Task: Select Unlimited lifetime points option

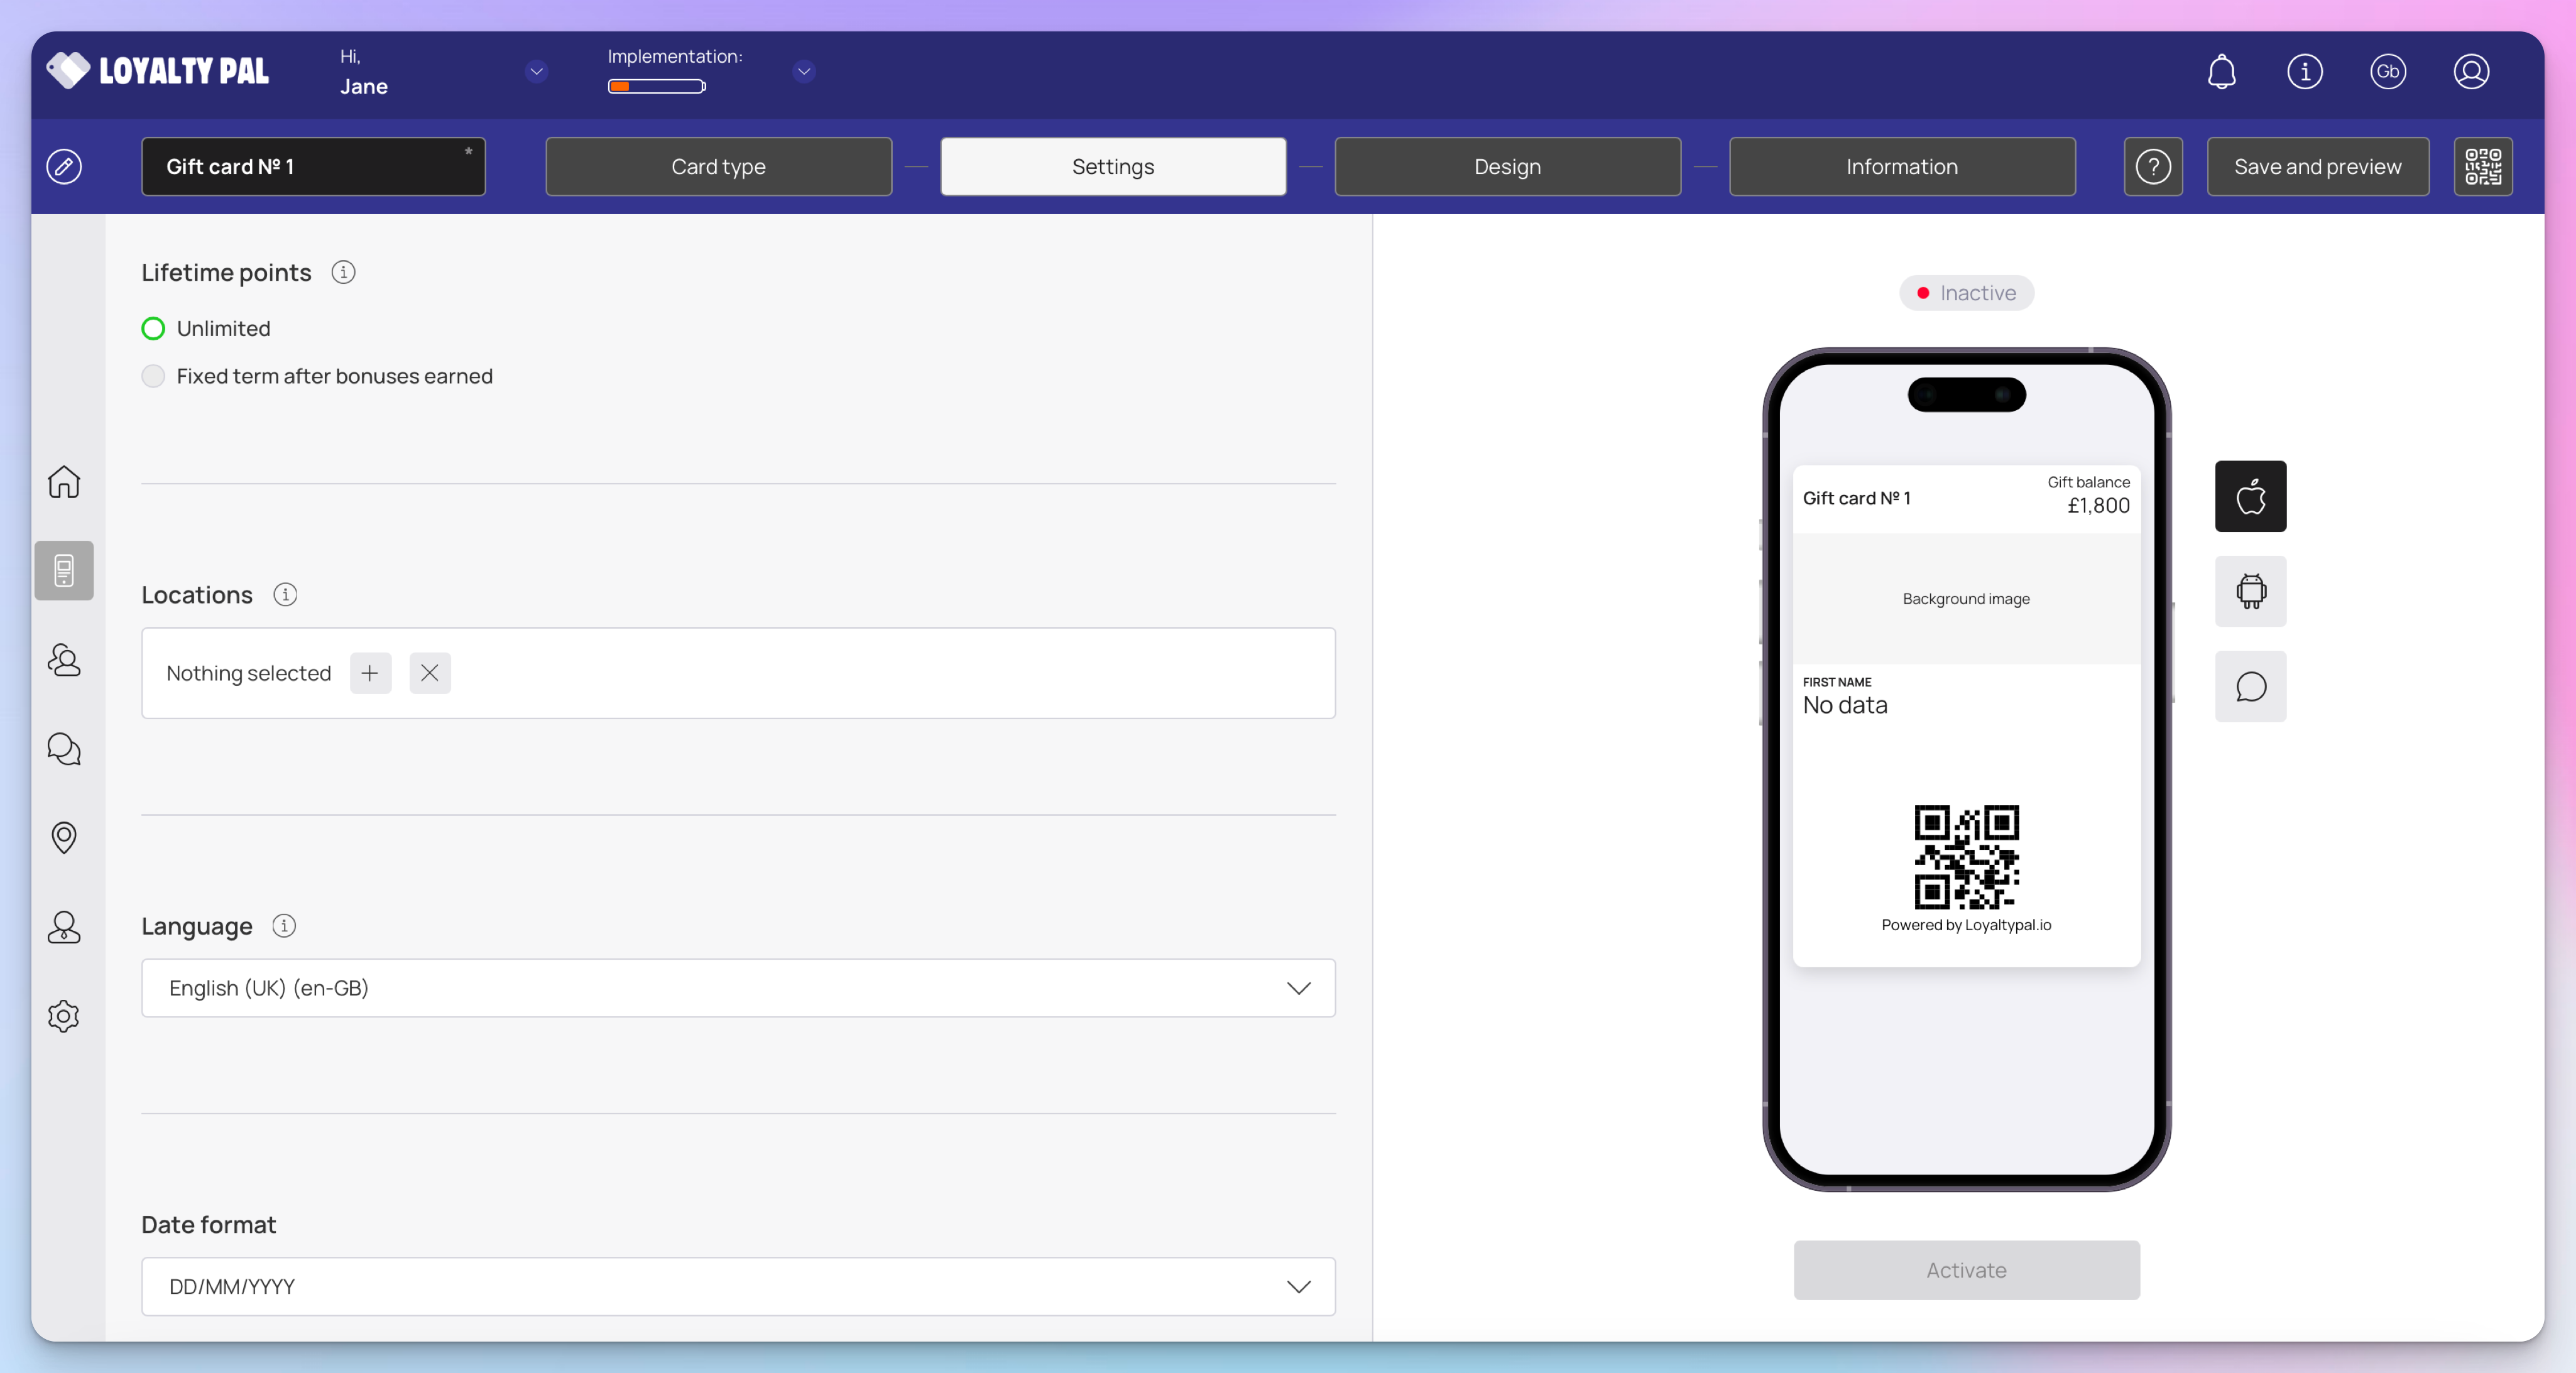Action: [153, 329]
